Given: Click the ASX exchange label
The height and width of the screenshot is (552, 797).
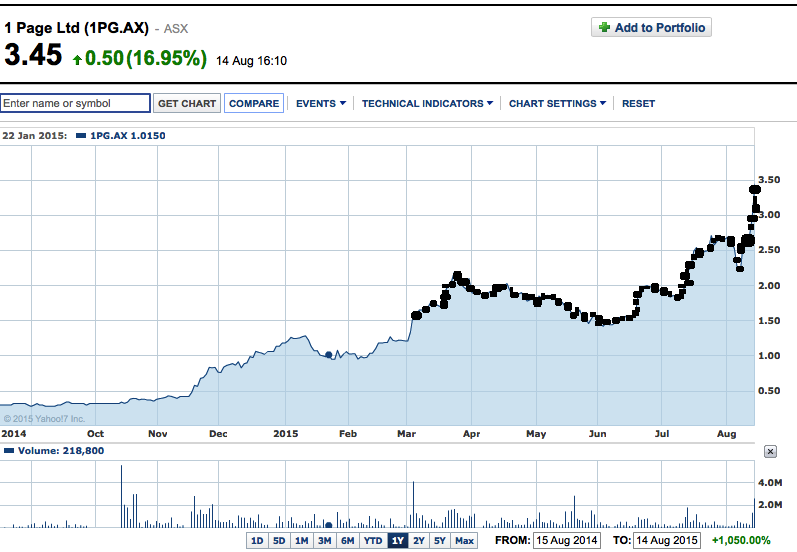Looking at the screenshot, I should pos(176,29).
